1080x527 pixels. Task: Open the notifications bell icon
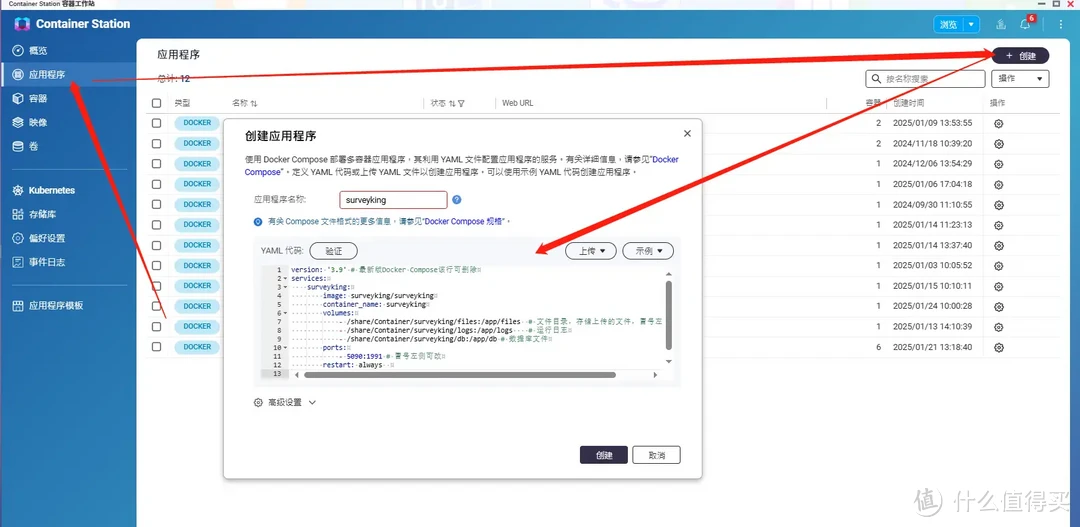coord(1025,25)
